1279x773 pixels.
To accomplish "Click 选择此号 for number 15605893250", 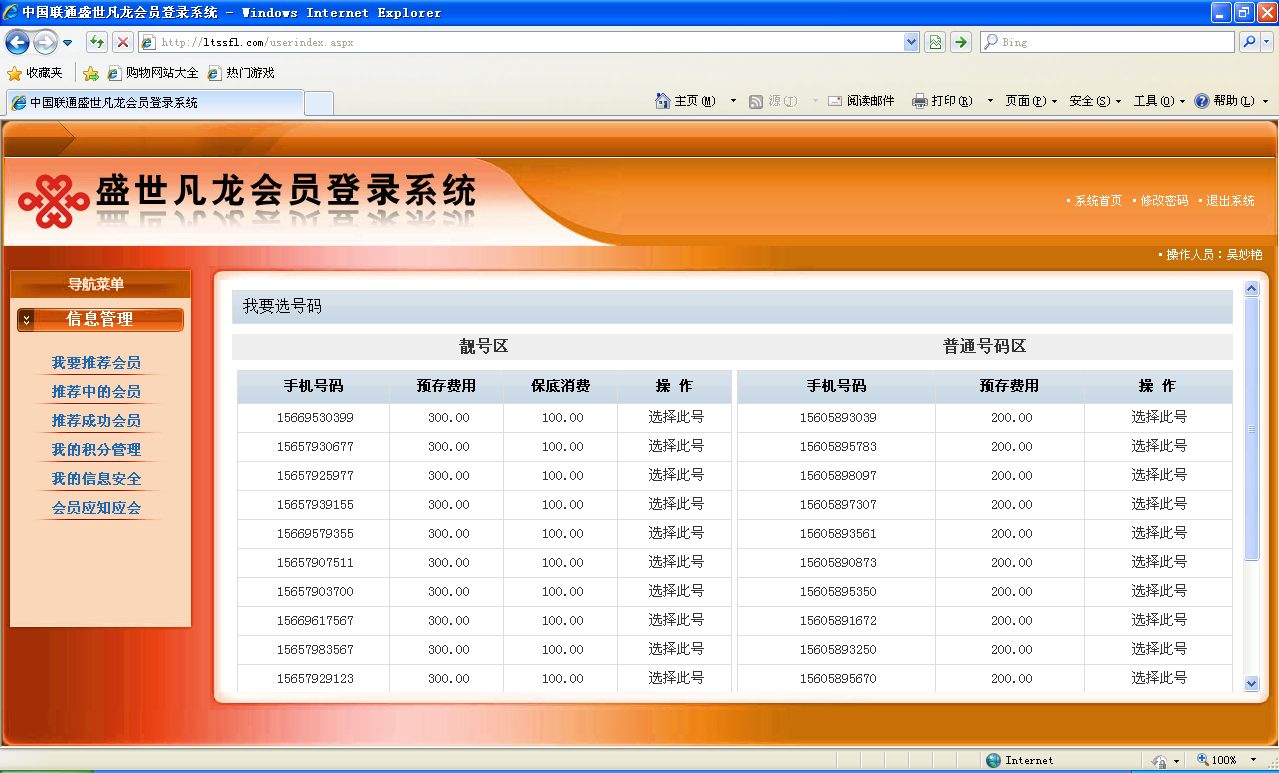I will pos(1159,649).
